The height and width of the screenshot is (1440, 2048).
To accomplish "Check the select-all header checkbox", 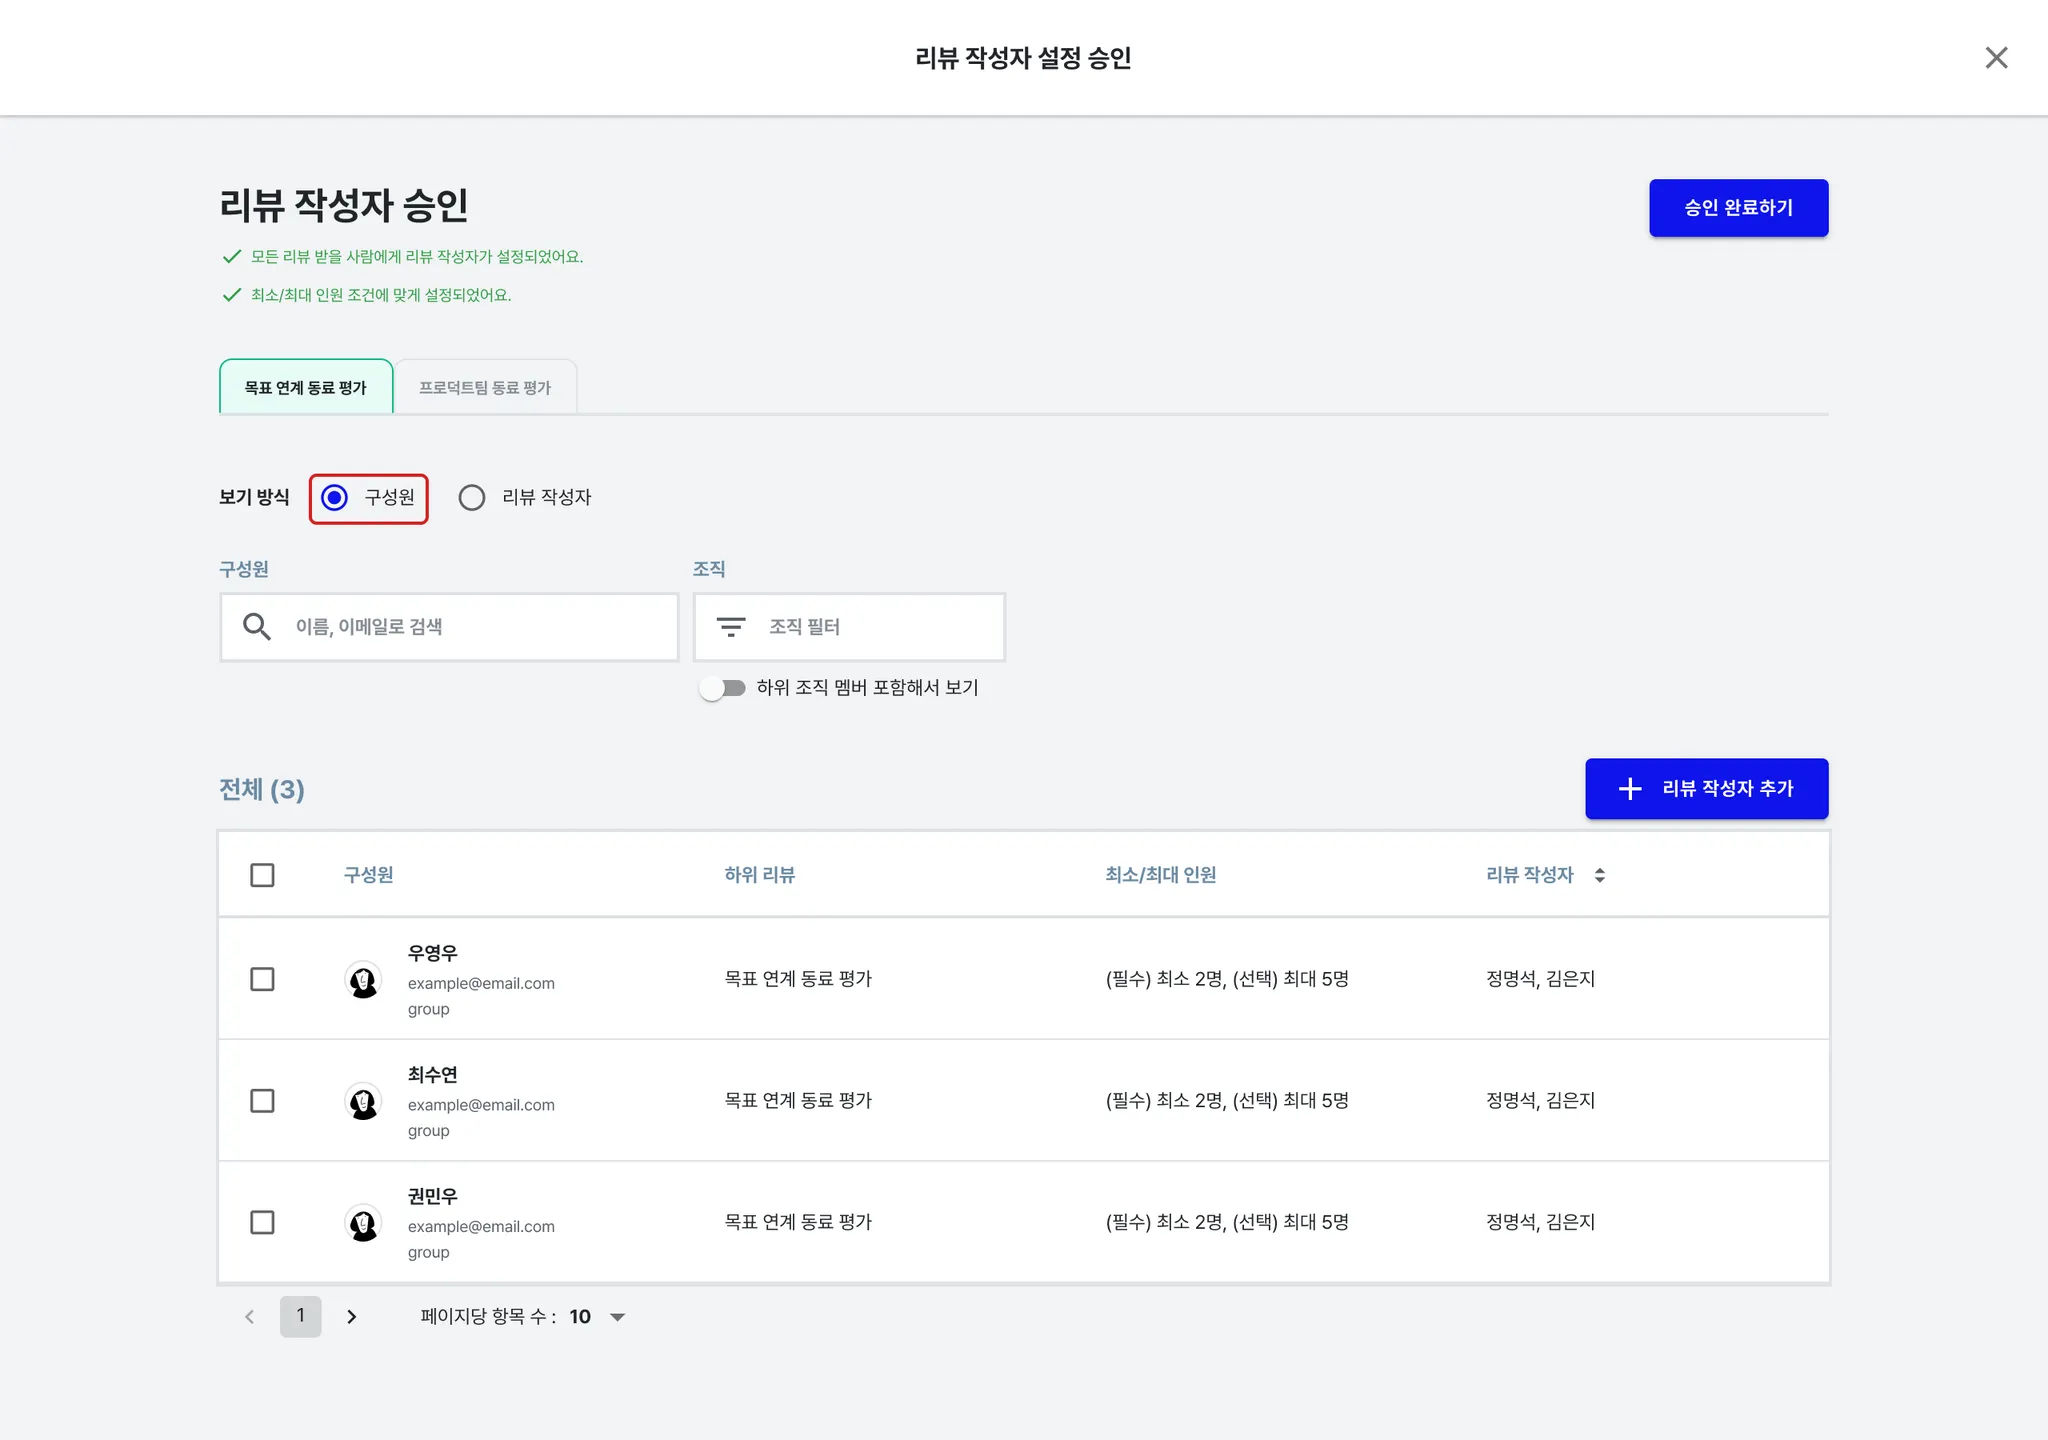I will [262, 875].
